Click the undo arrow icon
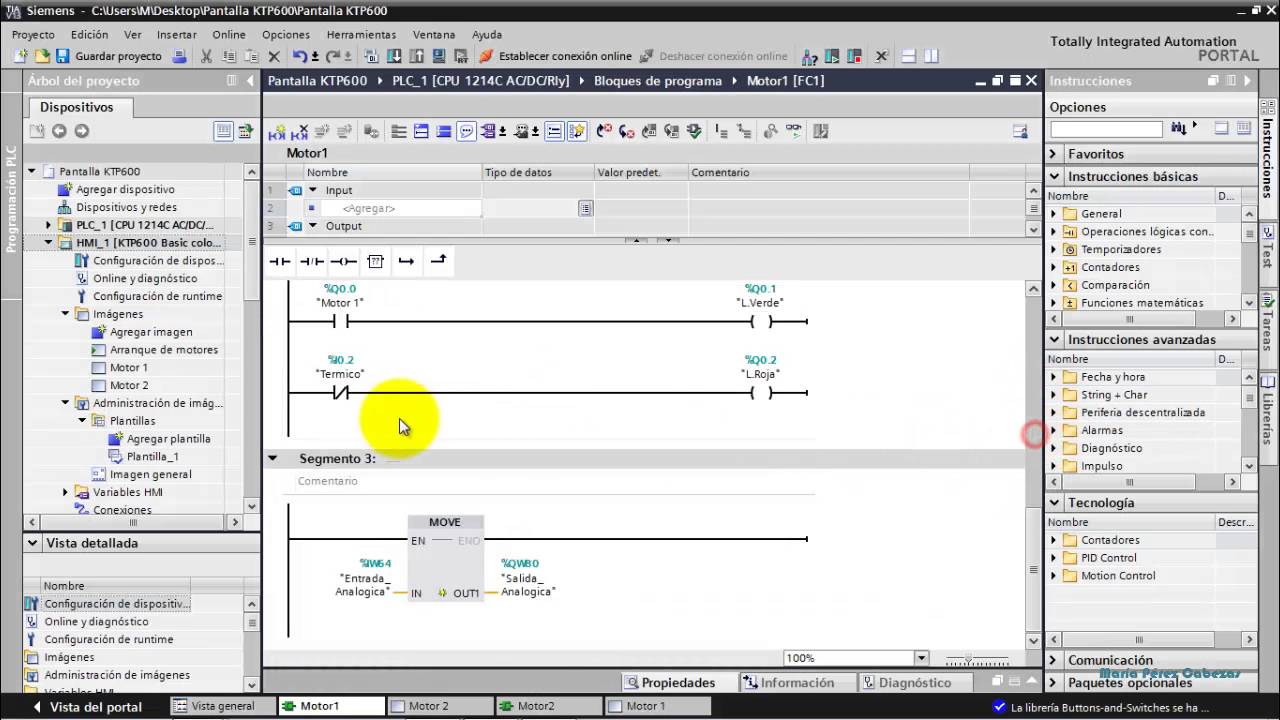1280x720 pixels. click(x=299, y=56)
